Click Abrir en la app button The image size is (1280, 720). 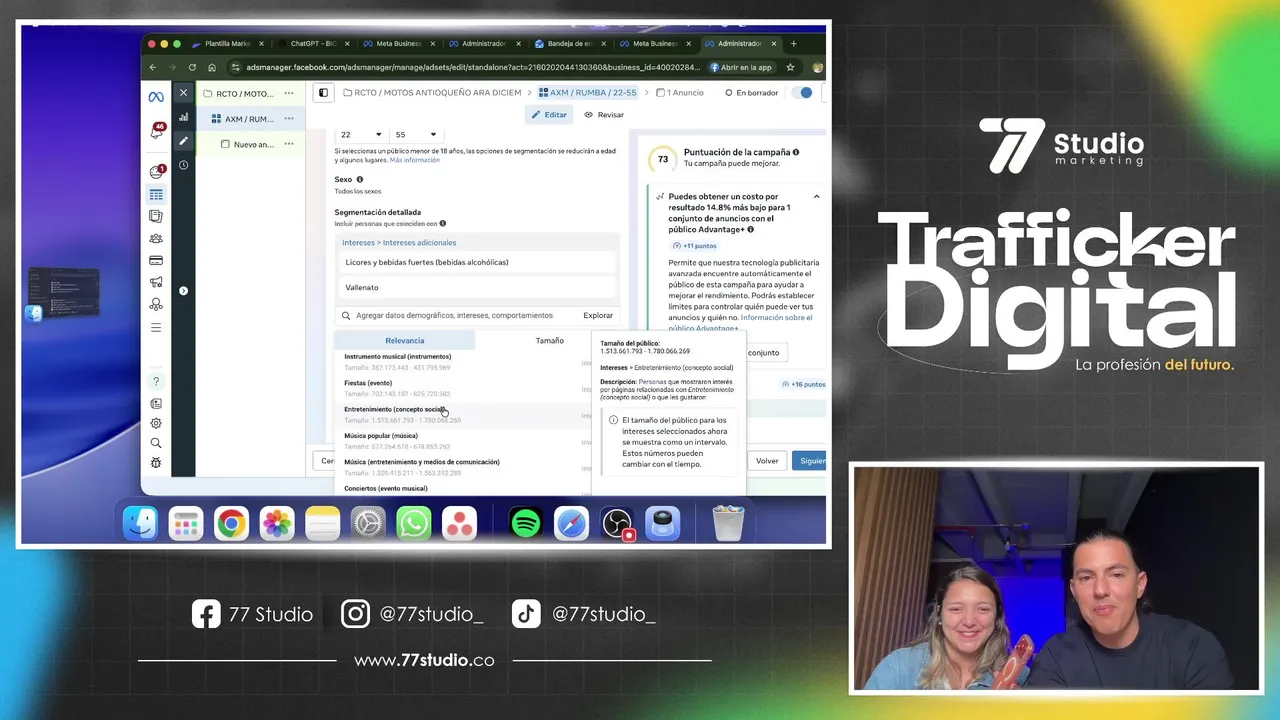(x=741, y=67)
